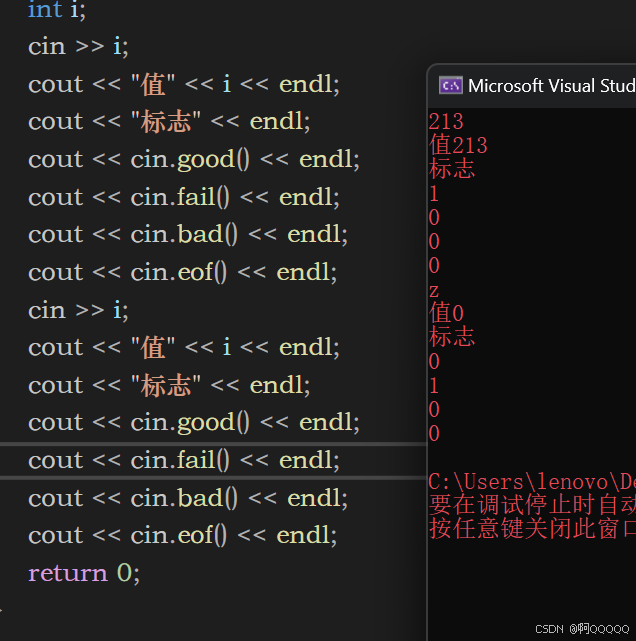Click the first "cin.eof()" output line

183,272
